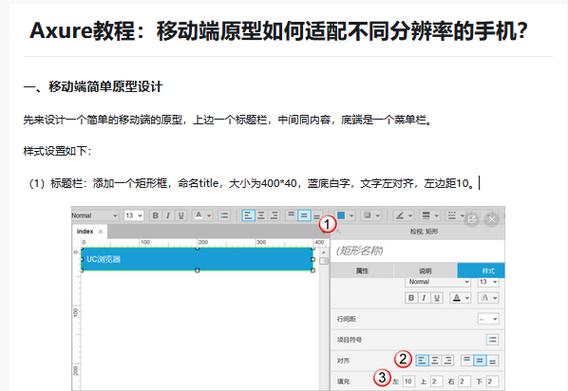The image size is (568, 391).
Task: Align text left in top toolbar
Action: 248,216
